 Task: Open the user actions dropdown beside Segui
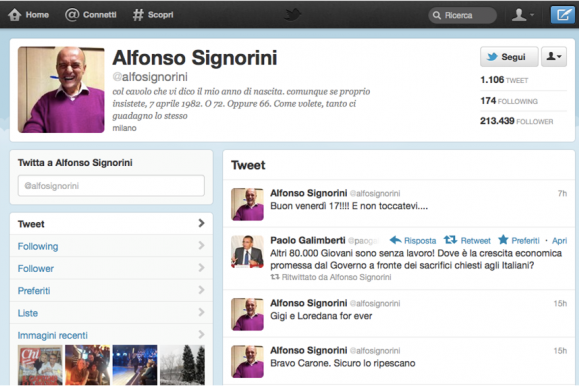pos(554,57)
